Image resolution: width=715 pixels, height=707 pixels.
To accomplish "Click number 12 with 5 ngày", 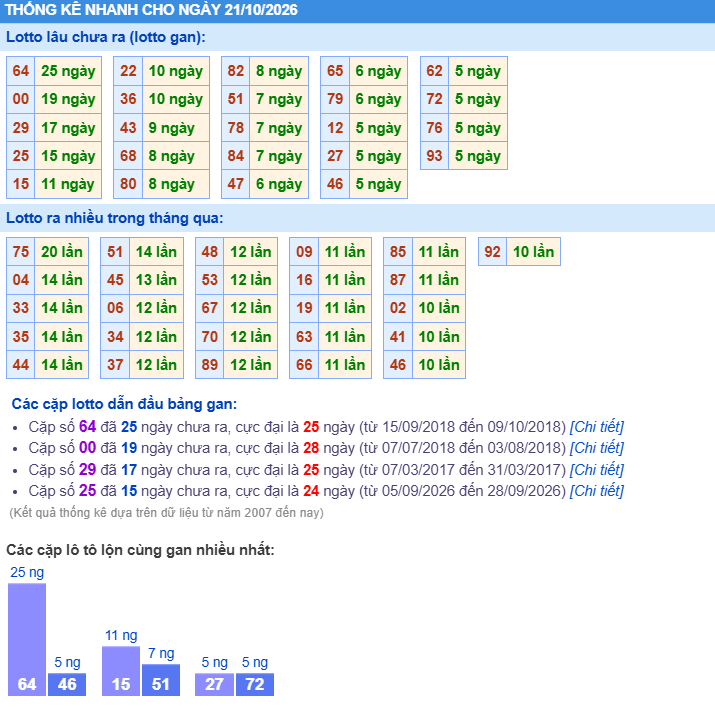I will (335, 128).
